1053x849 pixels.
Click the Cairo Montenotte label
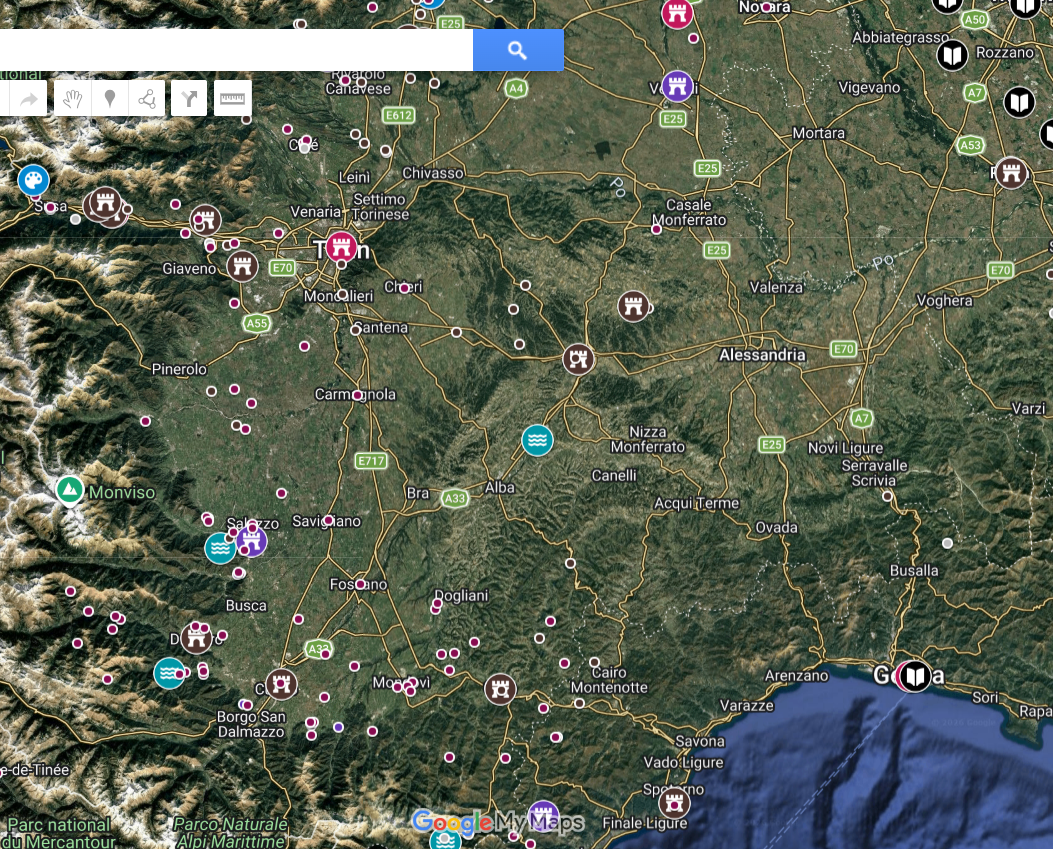[x=609, y=680]
